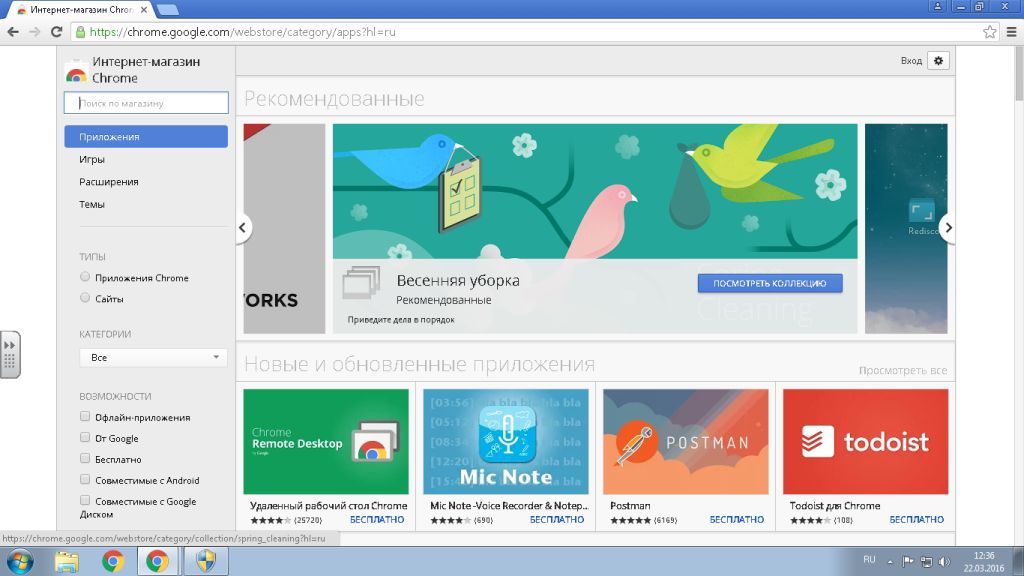Open Windows Start menu orb
Screen dimensions: 1024x576
click(19, 562)
